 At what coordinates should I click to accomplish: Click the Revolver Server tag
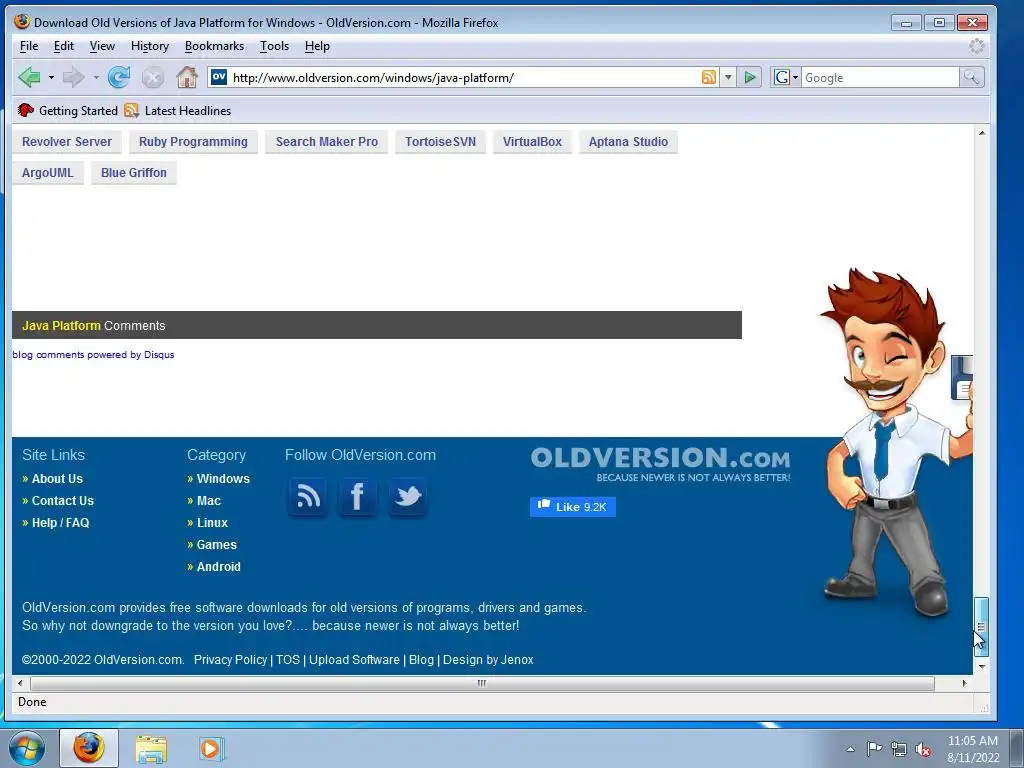tap(67, 142)
